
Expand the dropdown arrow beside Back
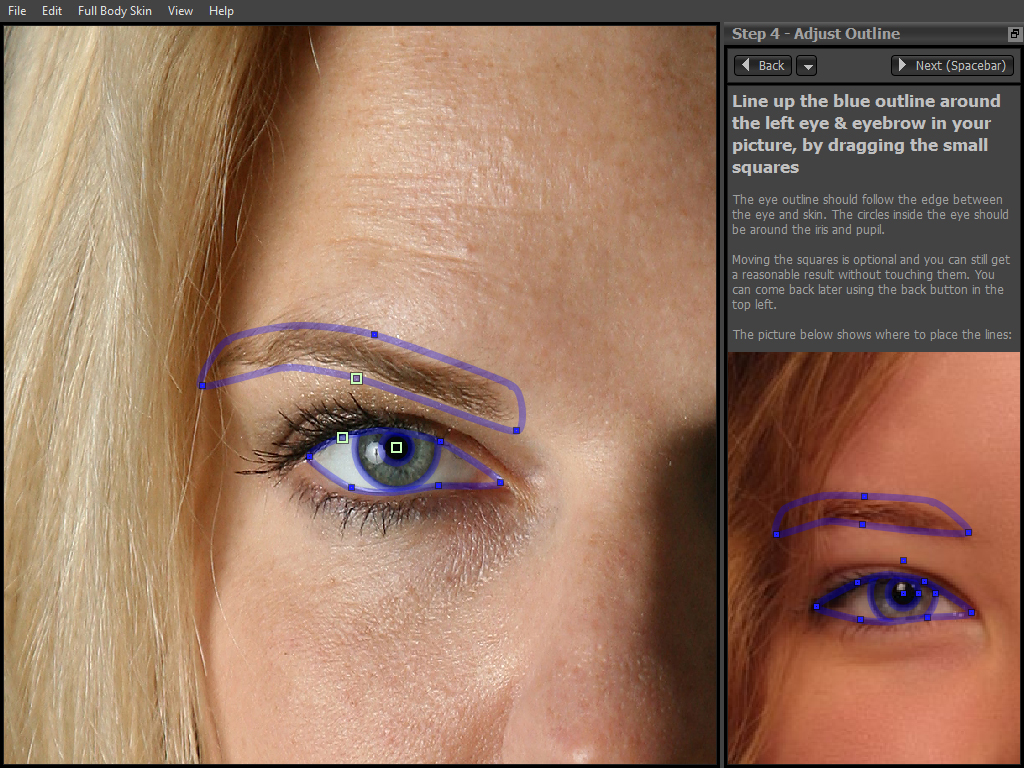pos(806,66)
